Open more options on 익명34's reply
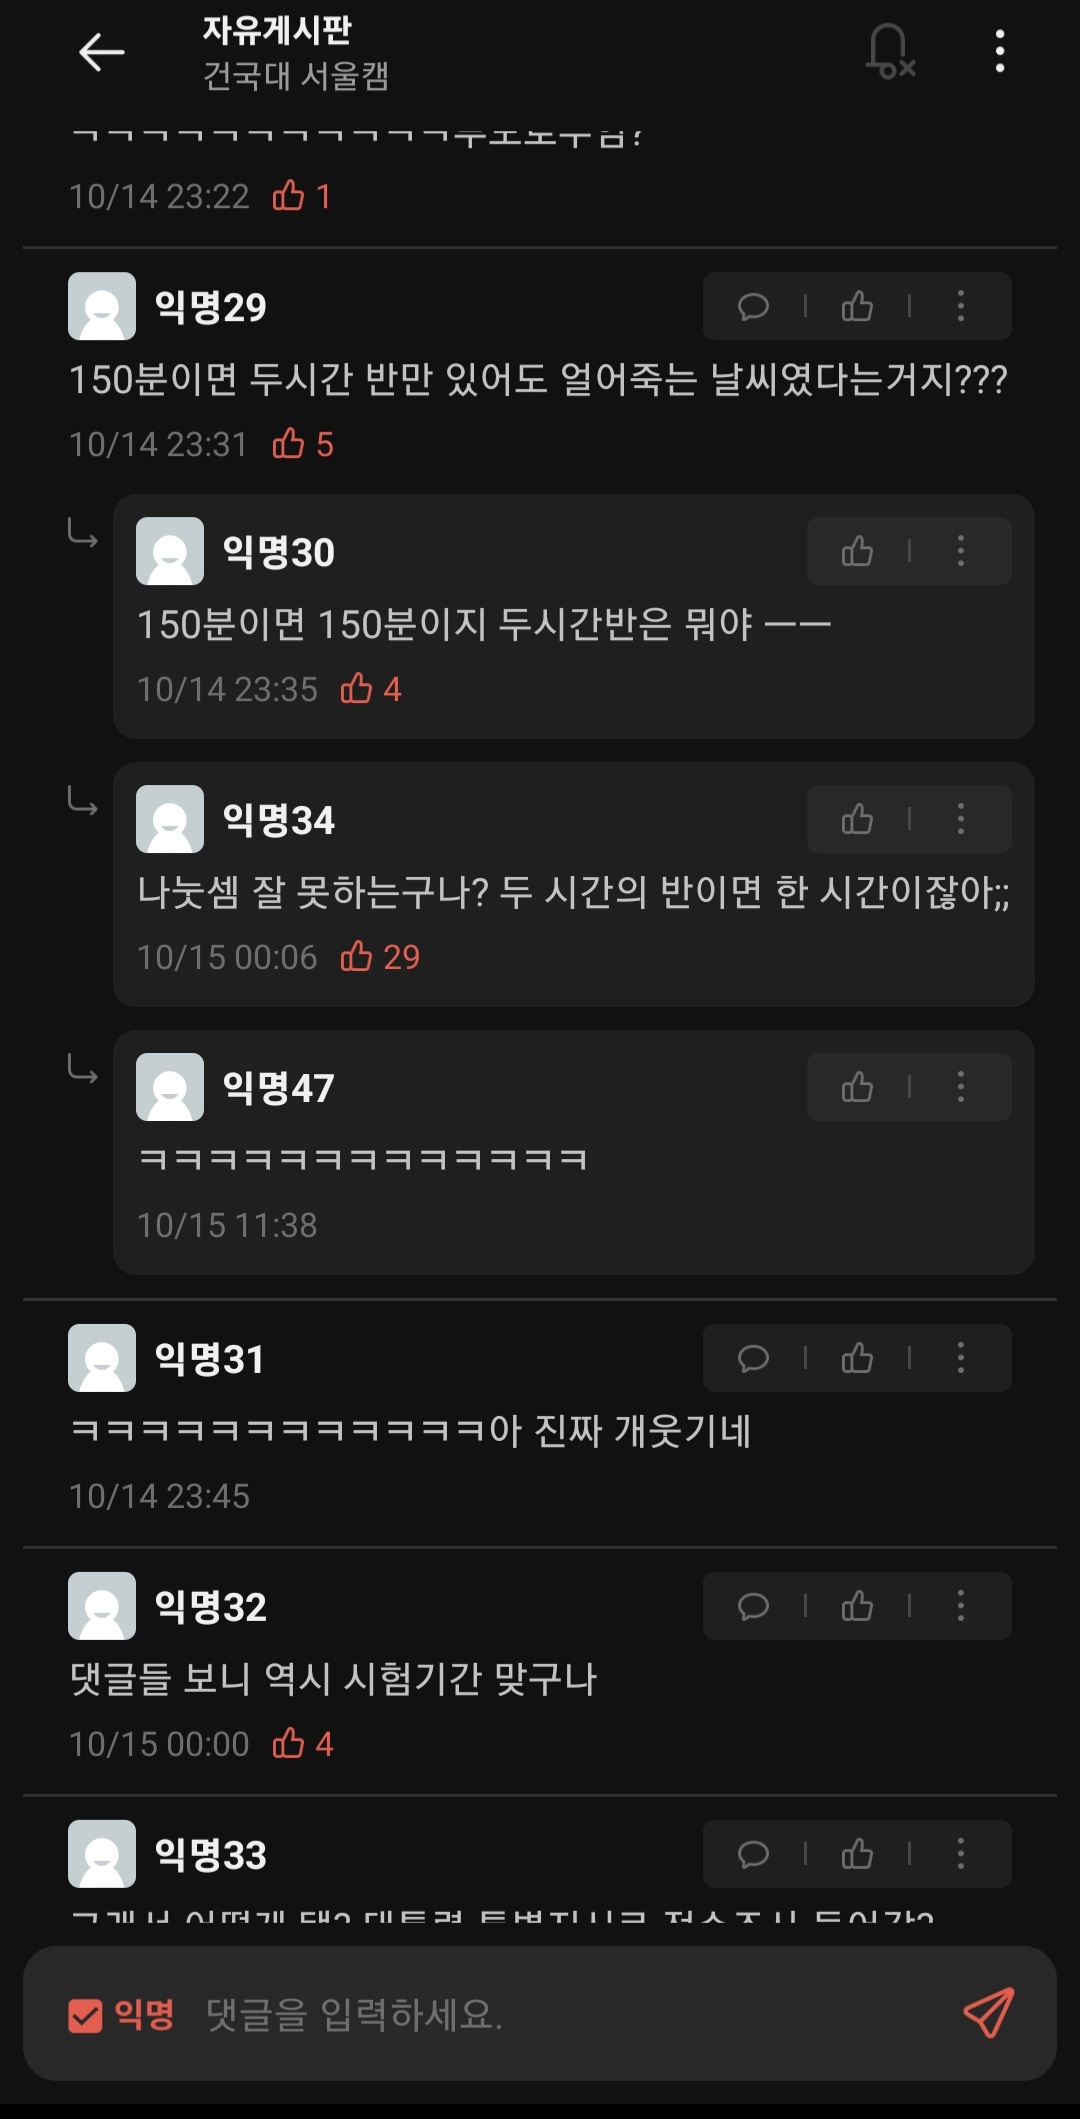This screenshot has height=2119, width=1080. [960, 819]
